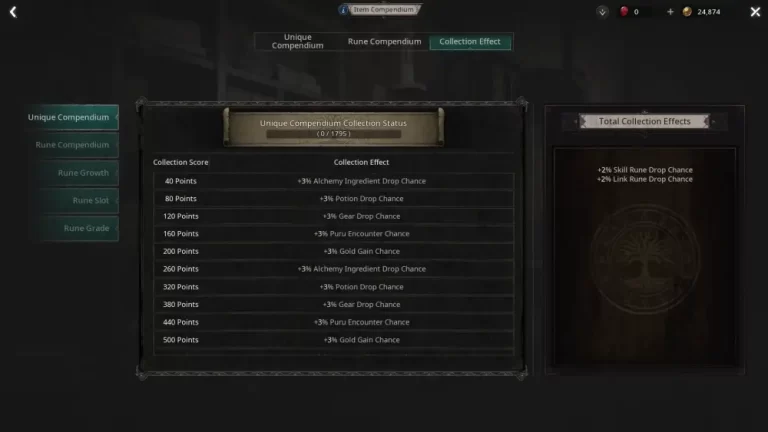Select Rune Compendium in the sidebar
The width and height of the screenshot is (768, 432).
(x=75, y=145)
